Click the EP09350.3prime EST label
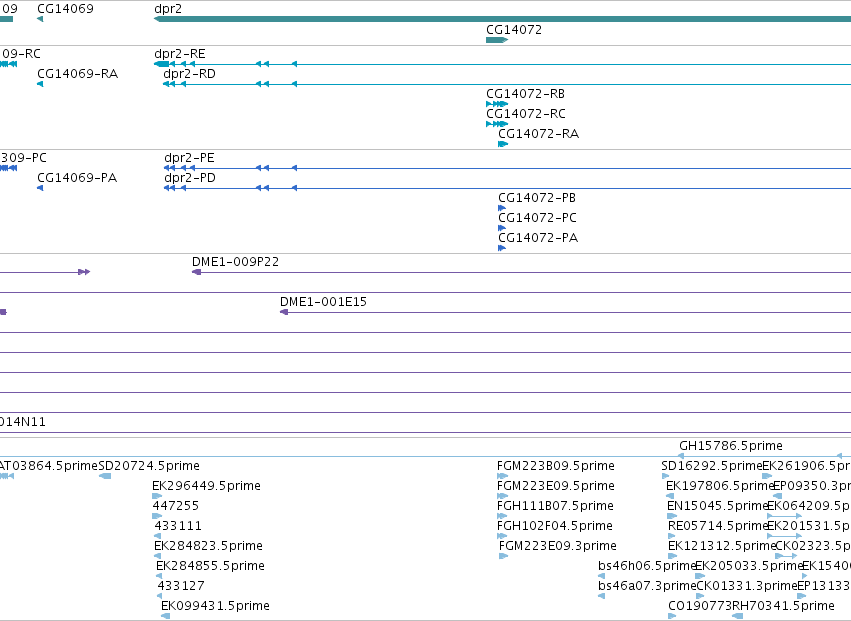The width and height of the screenshot is (851, 621). click(x=811, y=486)
